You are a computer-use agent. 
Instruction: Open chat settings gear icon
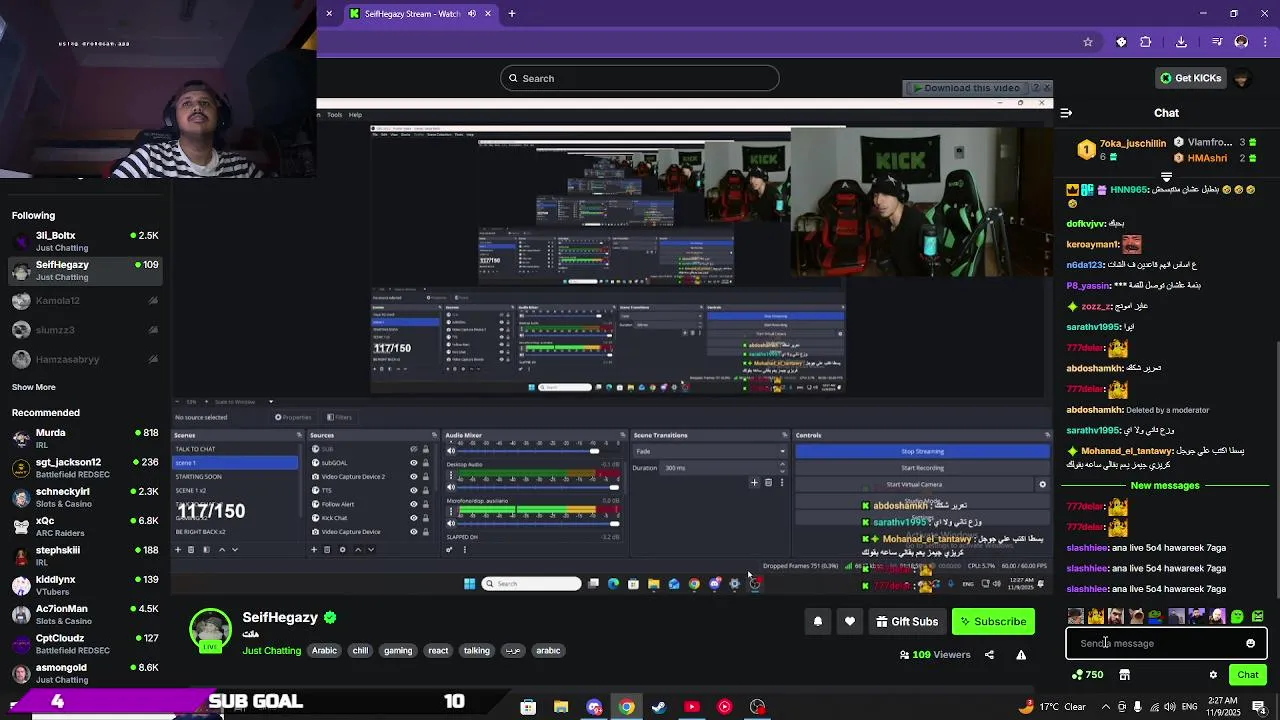coord(1213,675)
